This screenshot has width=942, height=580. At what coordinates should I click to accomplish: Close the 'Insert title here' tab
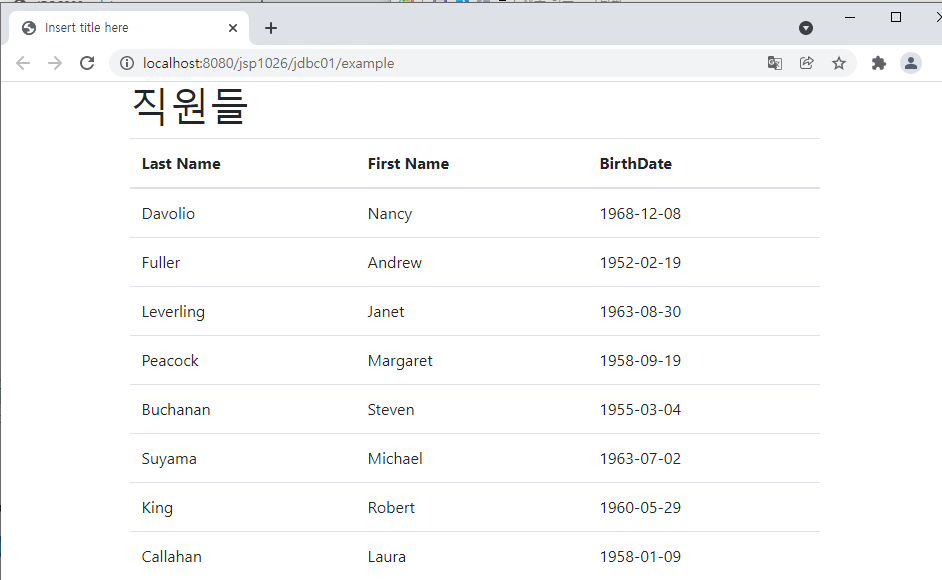233,28
